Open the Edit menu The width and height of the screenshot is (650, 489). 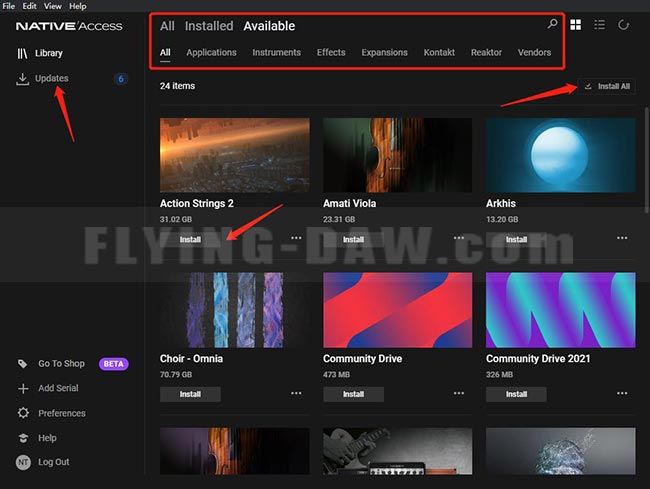pos(29,6)
